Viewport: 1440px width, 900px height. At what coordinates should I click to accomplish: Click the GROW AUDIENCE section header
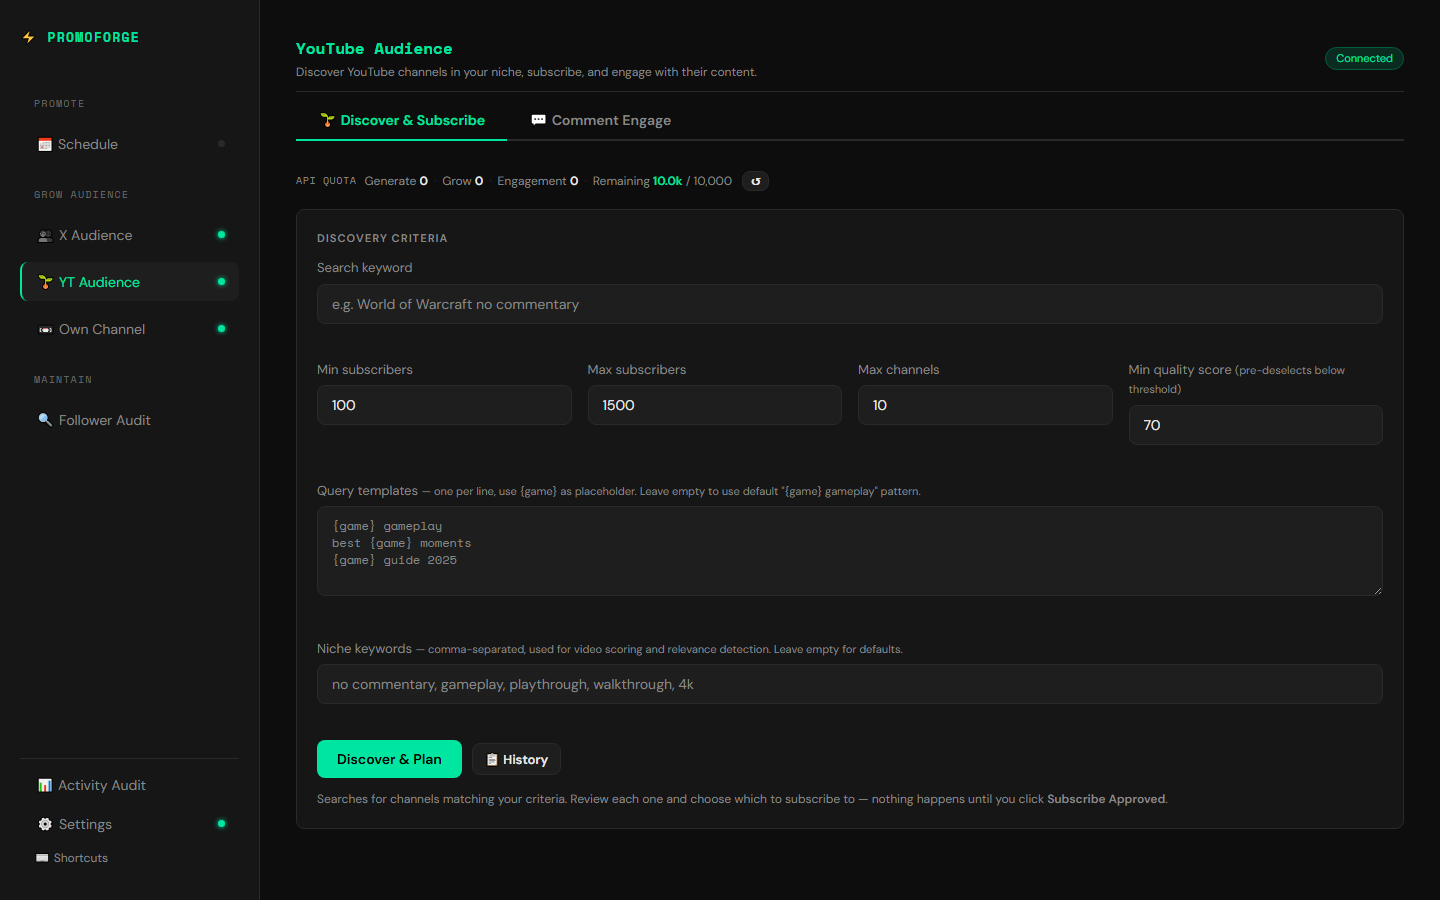(x=81, y=195)
